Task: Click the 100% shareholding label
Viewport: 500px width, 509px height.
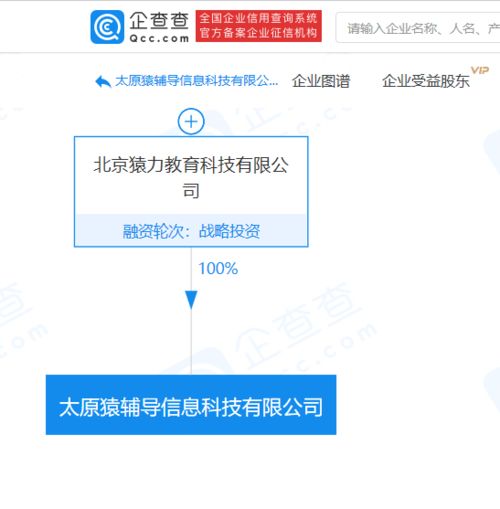Action: click(218, 268)
